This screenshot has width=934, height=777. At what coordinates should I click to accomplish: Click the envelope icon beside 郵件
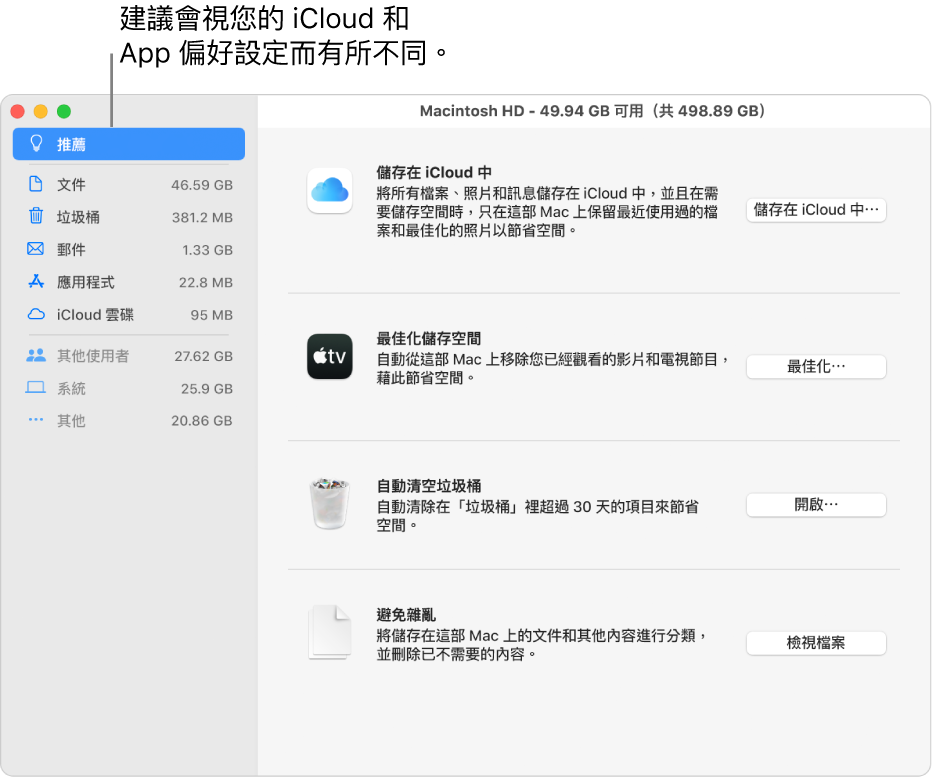(x=36, y=249)
